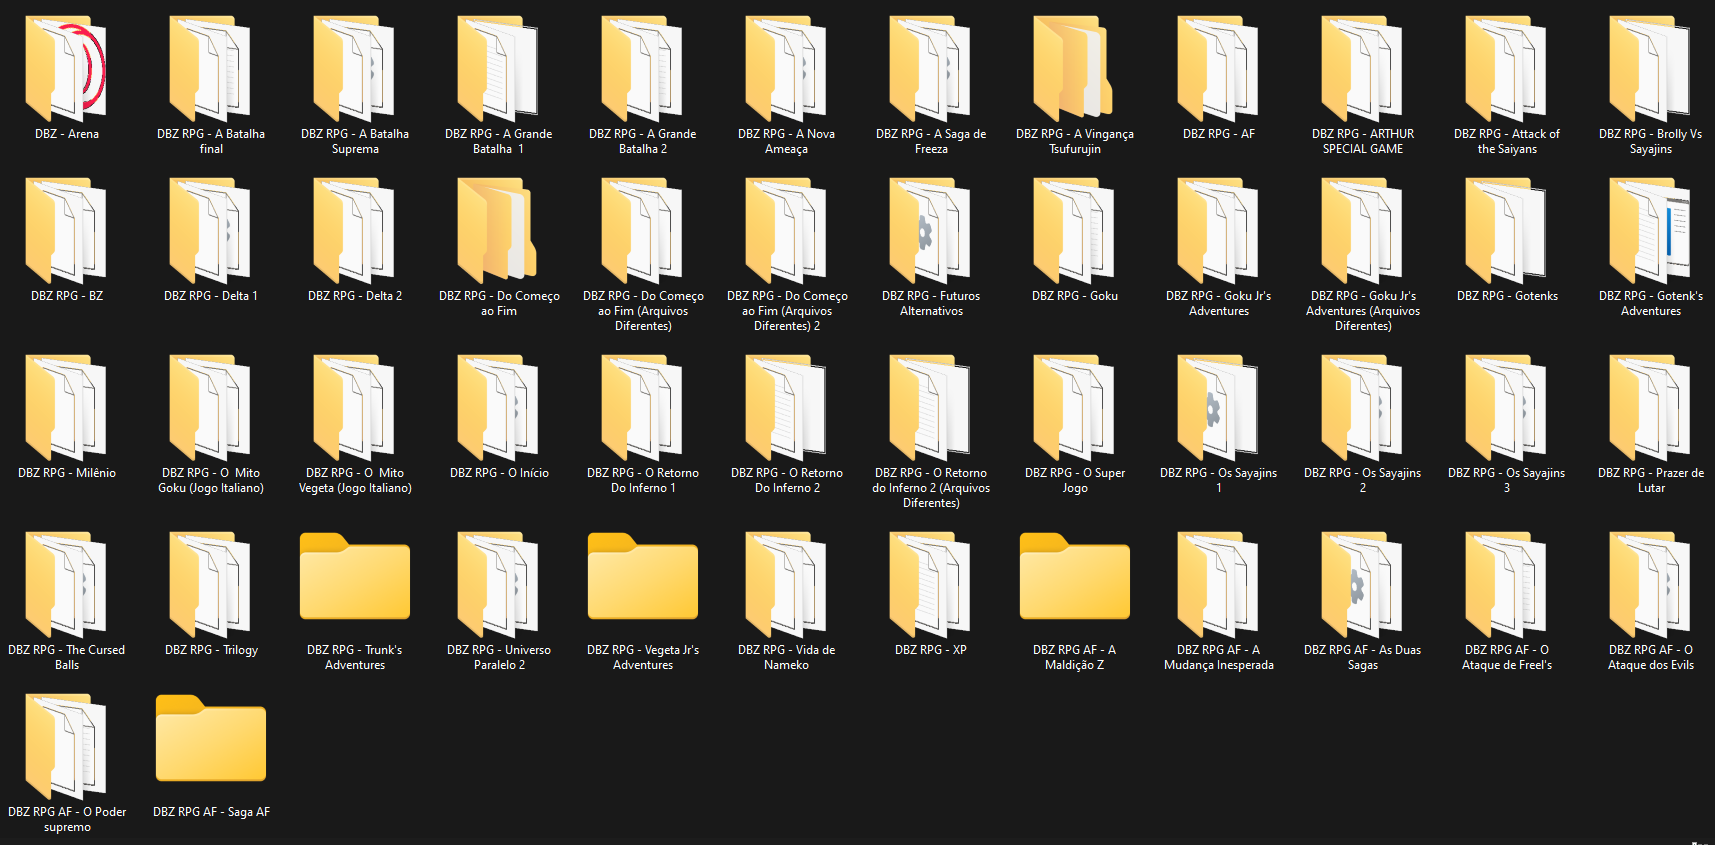Select DBZ RPG AF - A Maldição Z folder
Viewport: 1715px width, 845px height.
point(1074,577)
